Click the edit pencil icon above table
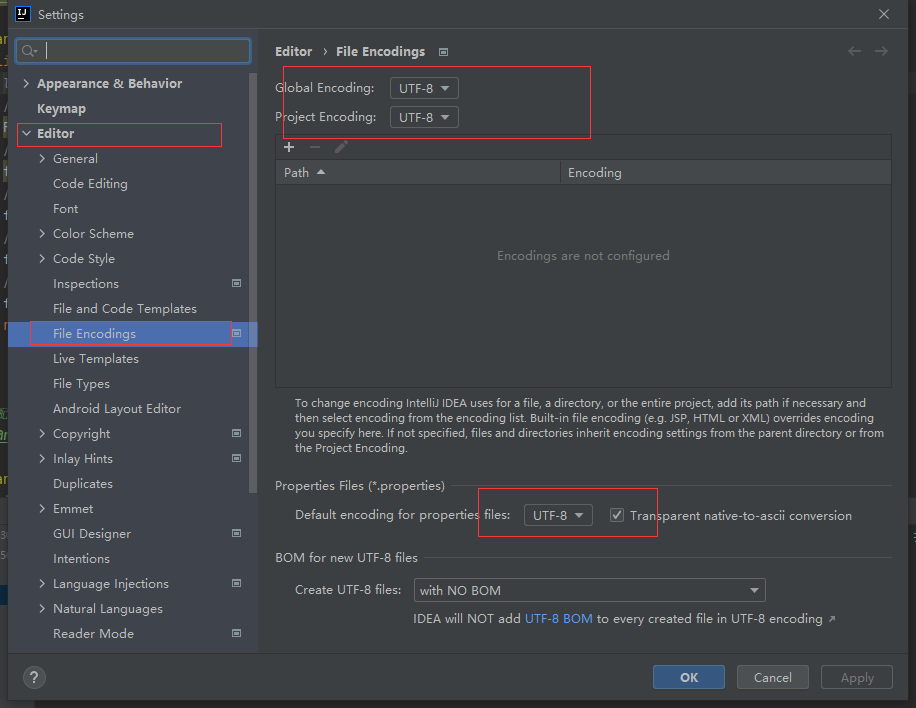This screenshot has height=708, width=916. pyautogui.click(x=341, y=147)
